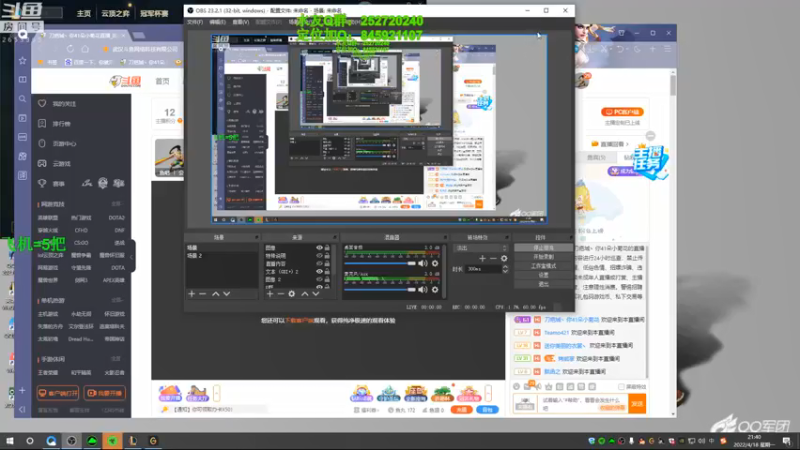Adjust the microphone audio volume slider

point(380,289)
